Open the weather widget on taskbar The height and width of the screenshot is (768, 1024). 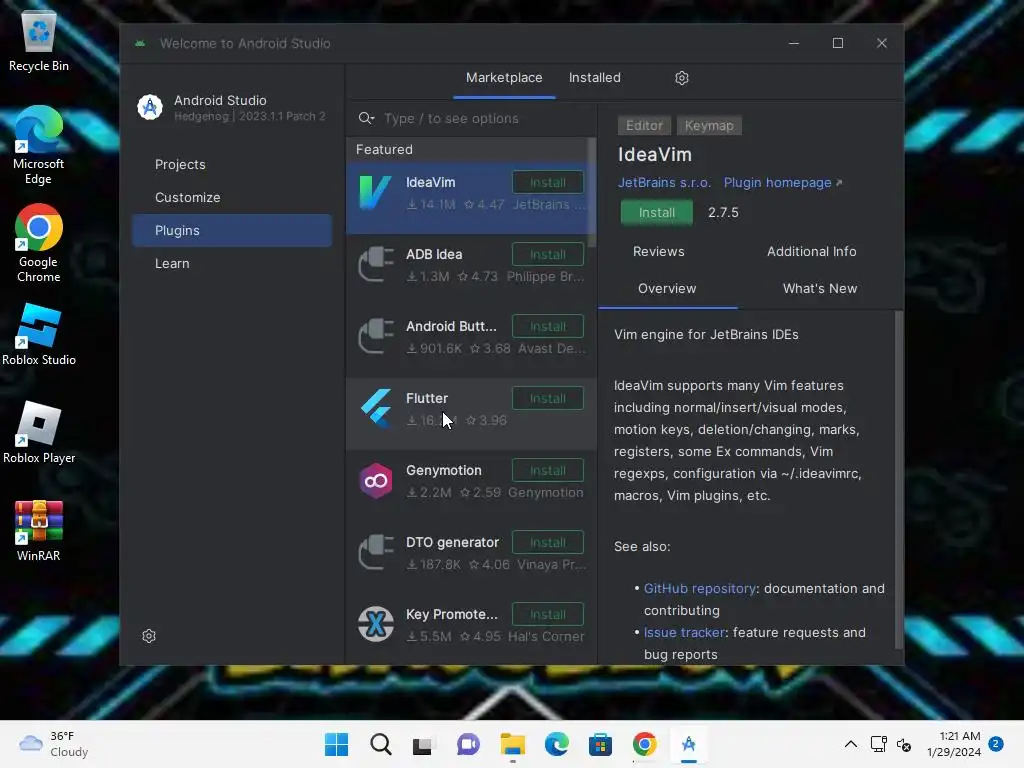(x=54, y=744)
